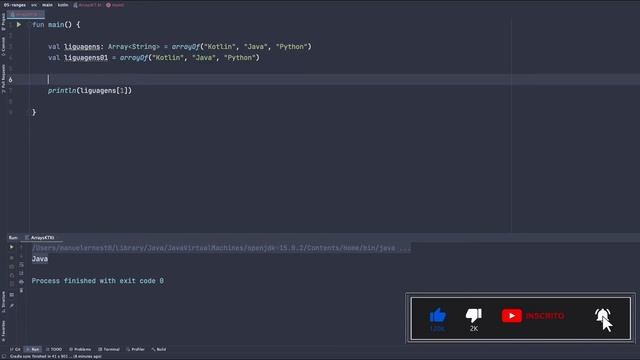640x360 pixels.
Task: Print the Run console output
Action: (x=21, y=282)
